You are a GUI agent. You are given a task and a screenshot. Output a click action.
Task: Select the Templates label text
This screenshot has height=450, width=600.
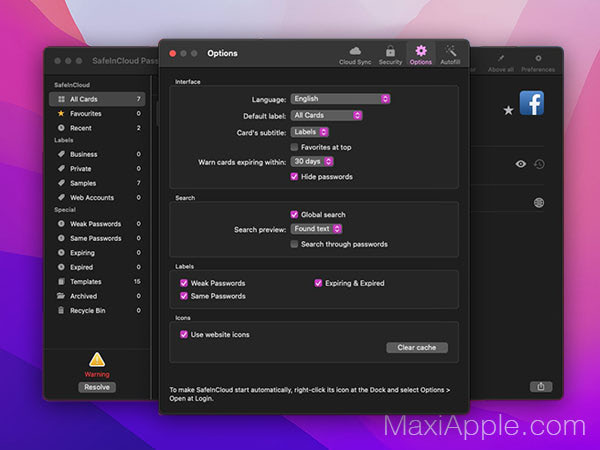tap(86, 282)
